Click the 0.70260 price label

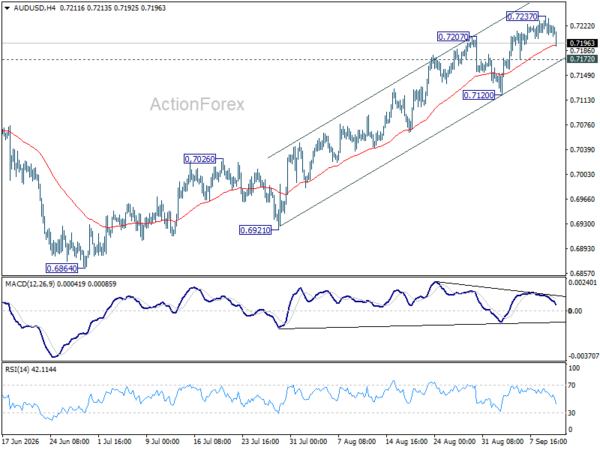point(200,159)
